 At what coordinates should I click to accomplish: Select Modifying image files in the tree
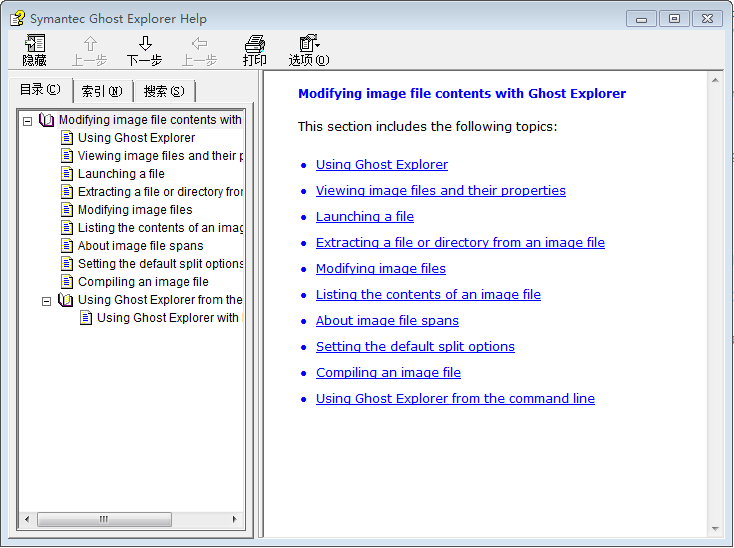pyautogui.click(x=135, y=210)
